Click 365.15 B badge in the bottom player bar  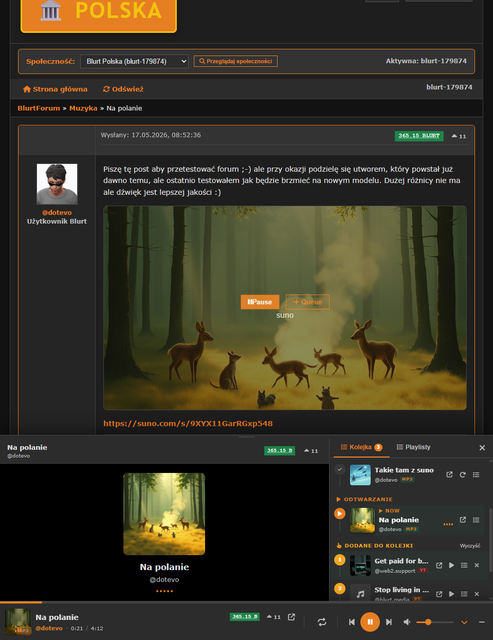tap(244, 617)
